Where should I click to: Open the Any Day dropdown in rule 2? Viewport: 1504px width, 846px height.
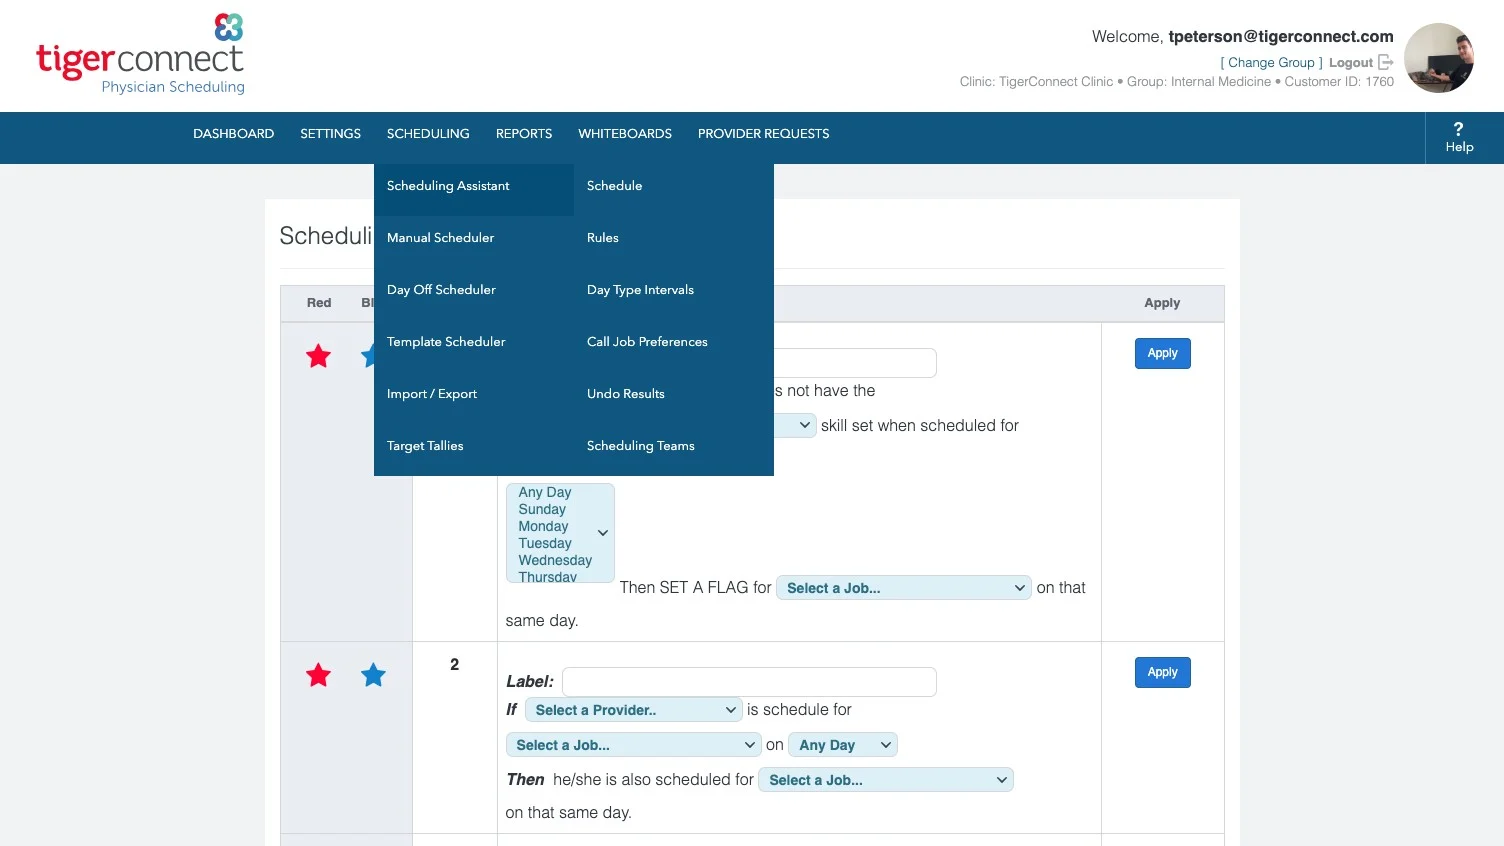[x=843, y=745]
